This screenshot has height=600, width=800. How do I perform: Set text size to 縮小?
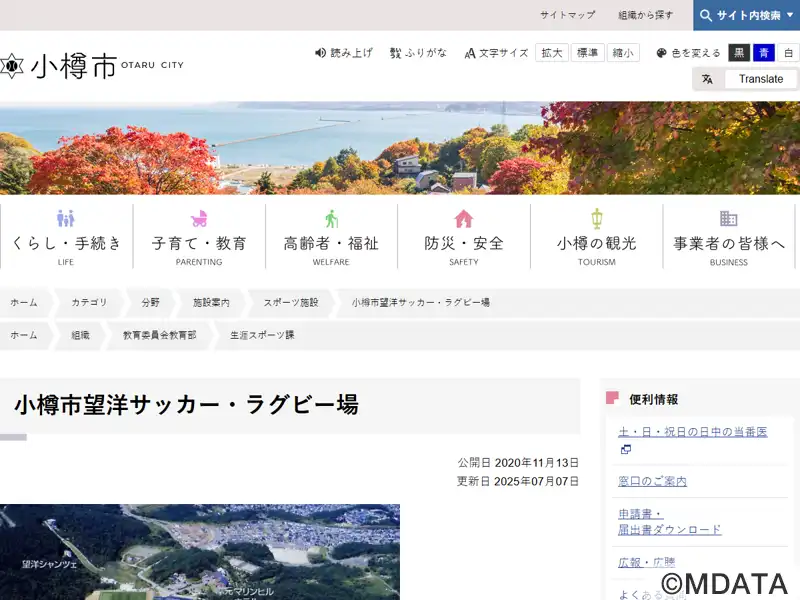pyautogui.click(x=623, y=53)
